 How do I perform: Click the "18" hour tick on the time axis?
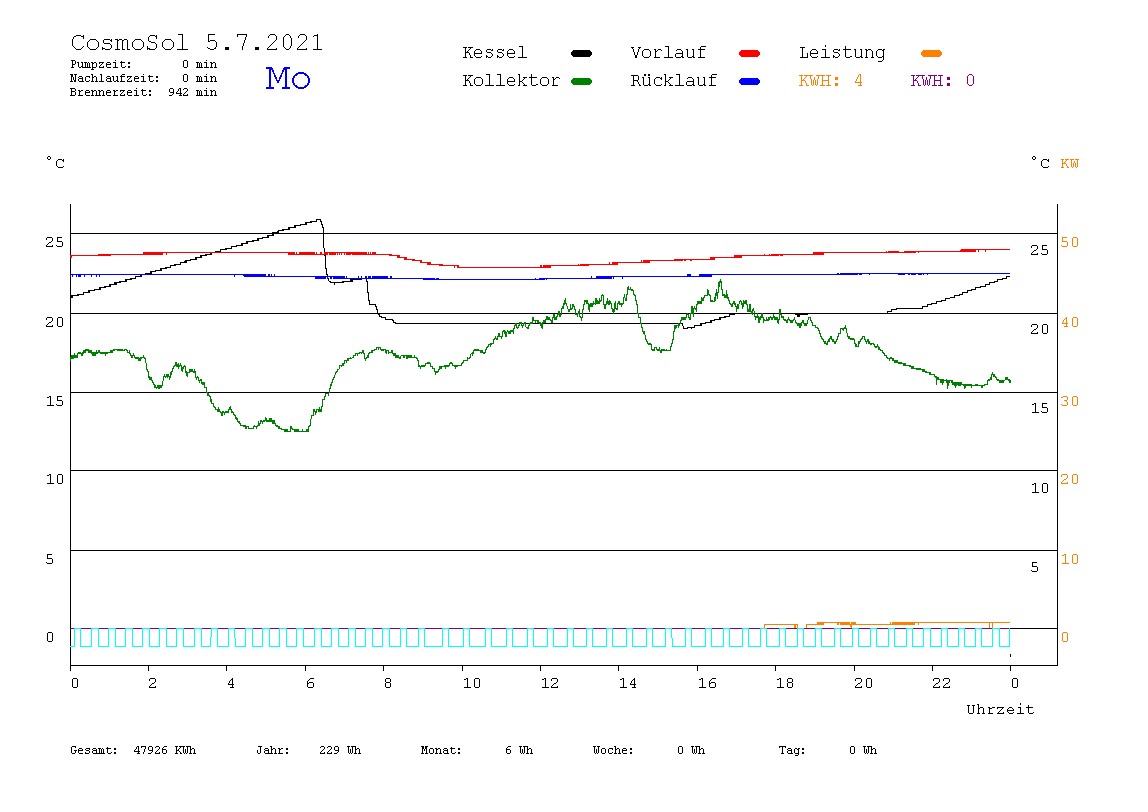[785, 683]
